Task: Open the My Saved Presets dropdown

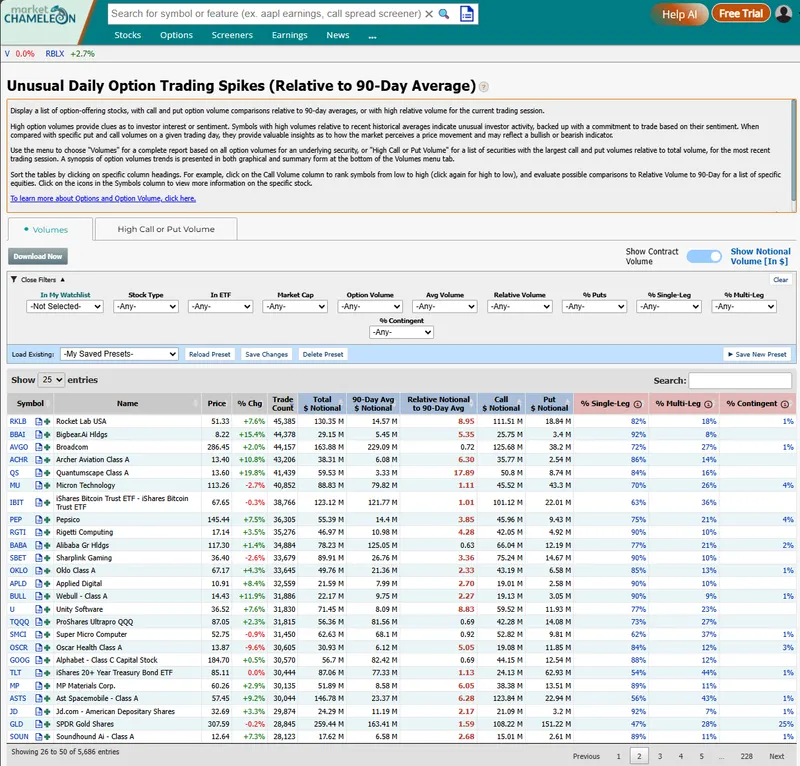Action: tap(119, 354)
